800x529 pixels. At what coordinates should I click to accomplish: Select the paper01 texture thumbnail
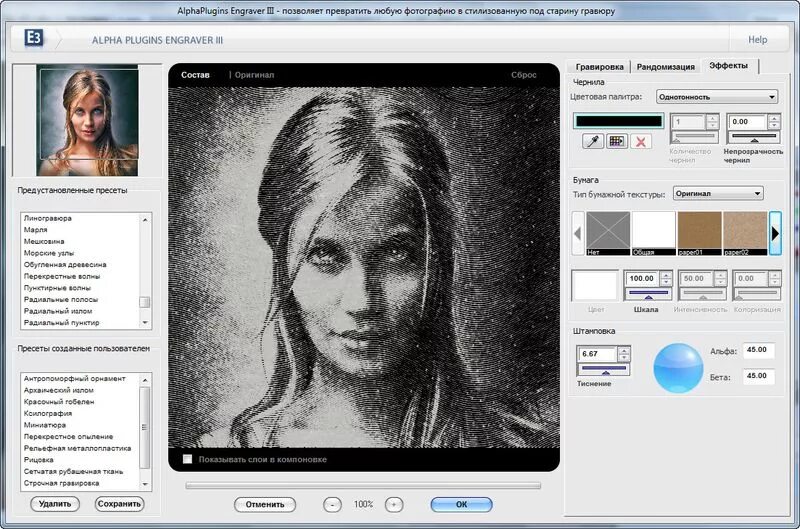point(699,234)
